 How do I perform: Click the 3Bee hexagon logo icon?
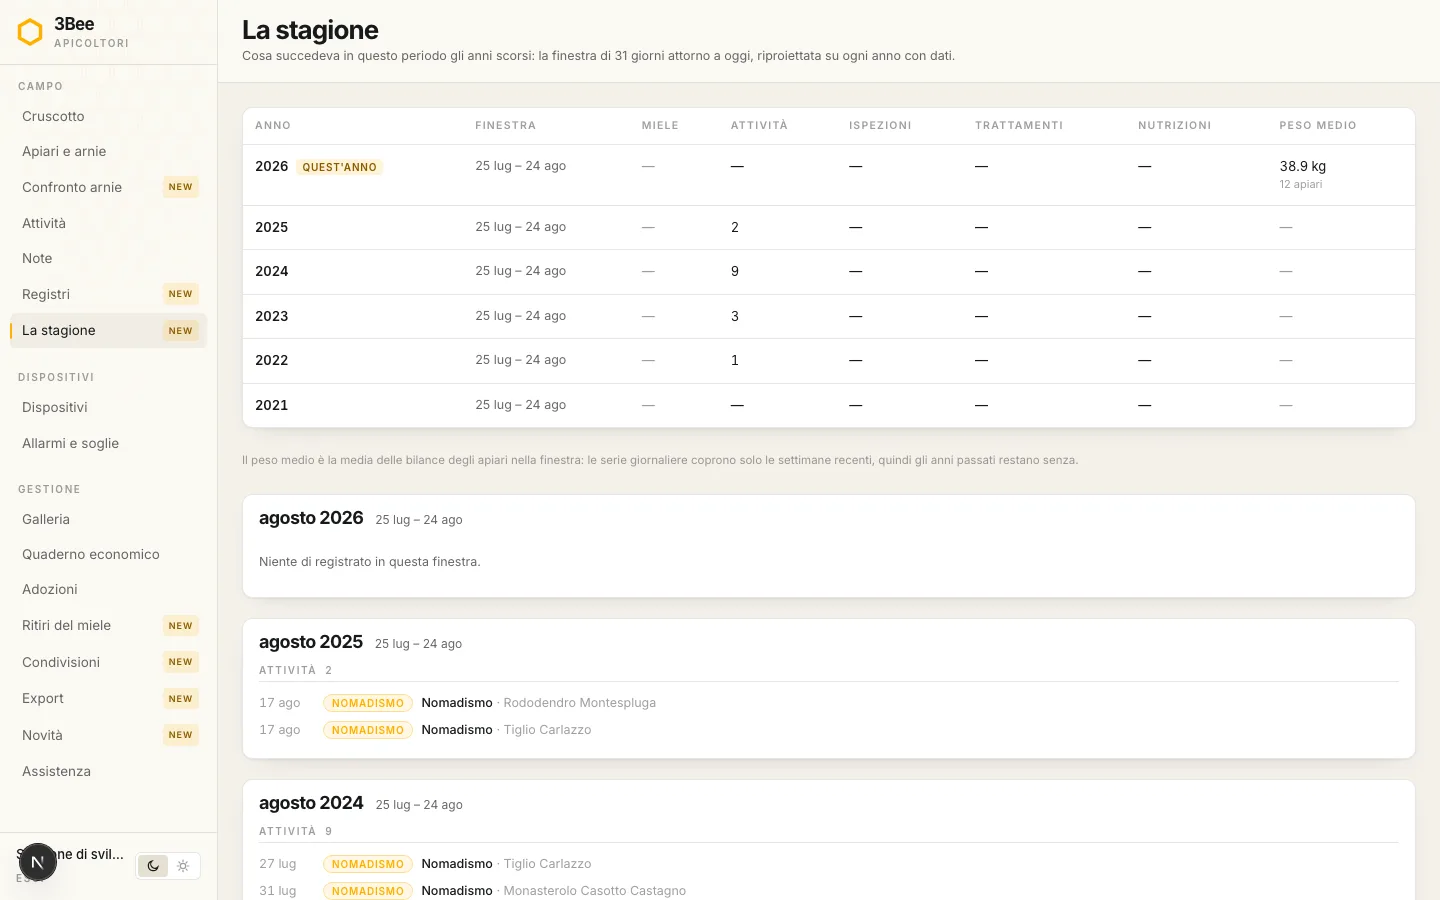tap(30, 32)
